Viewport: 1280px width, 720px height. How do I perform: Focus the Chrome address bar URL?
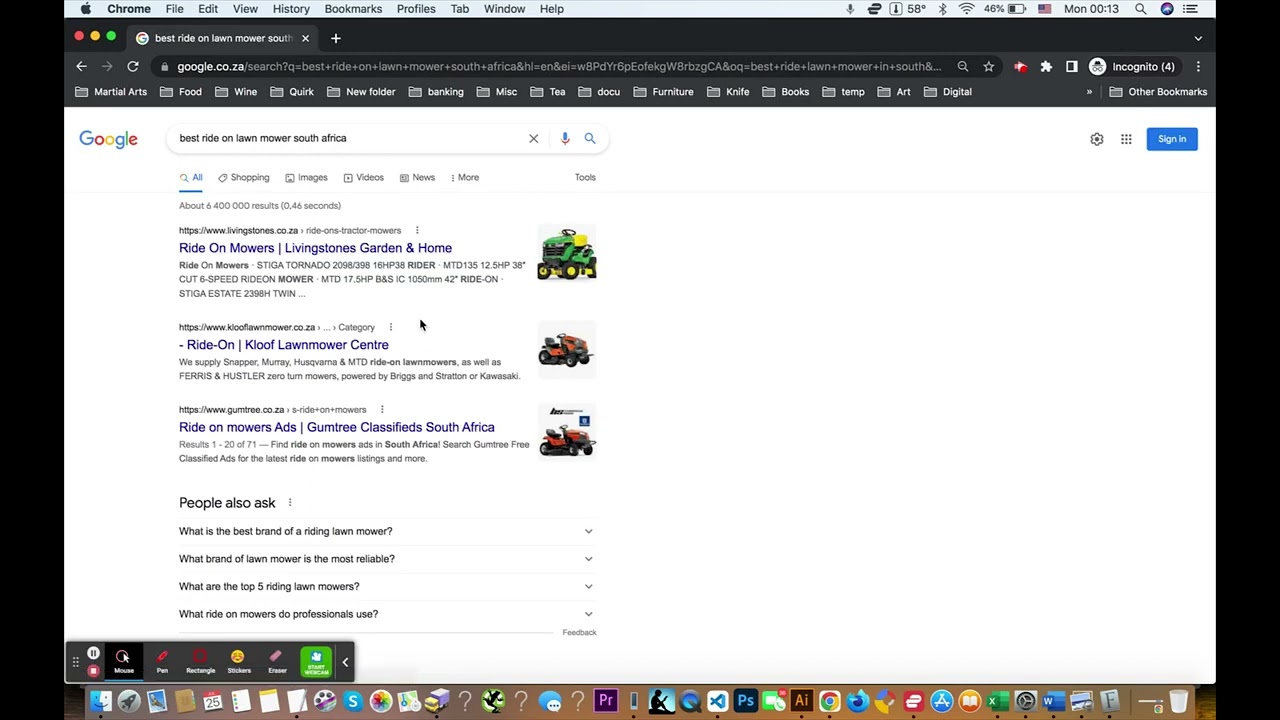pyautogui.click(x=558, y=67)
